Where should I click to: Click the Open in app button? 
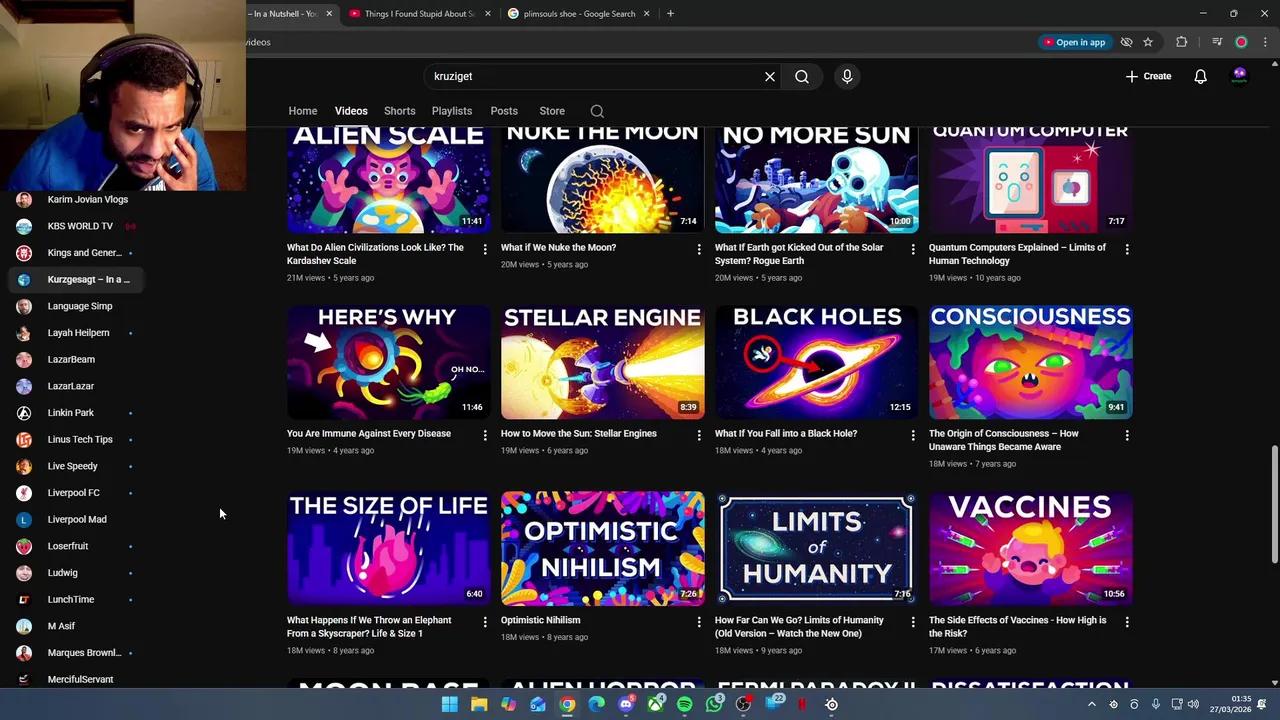pos(1073,42)
